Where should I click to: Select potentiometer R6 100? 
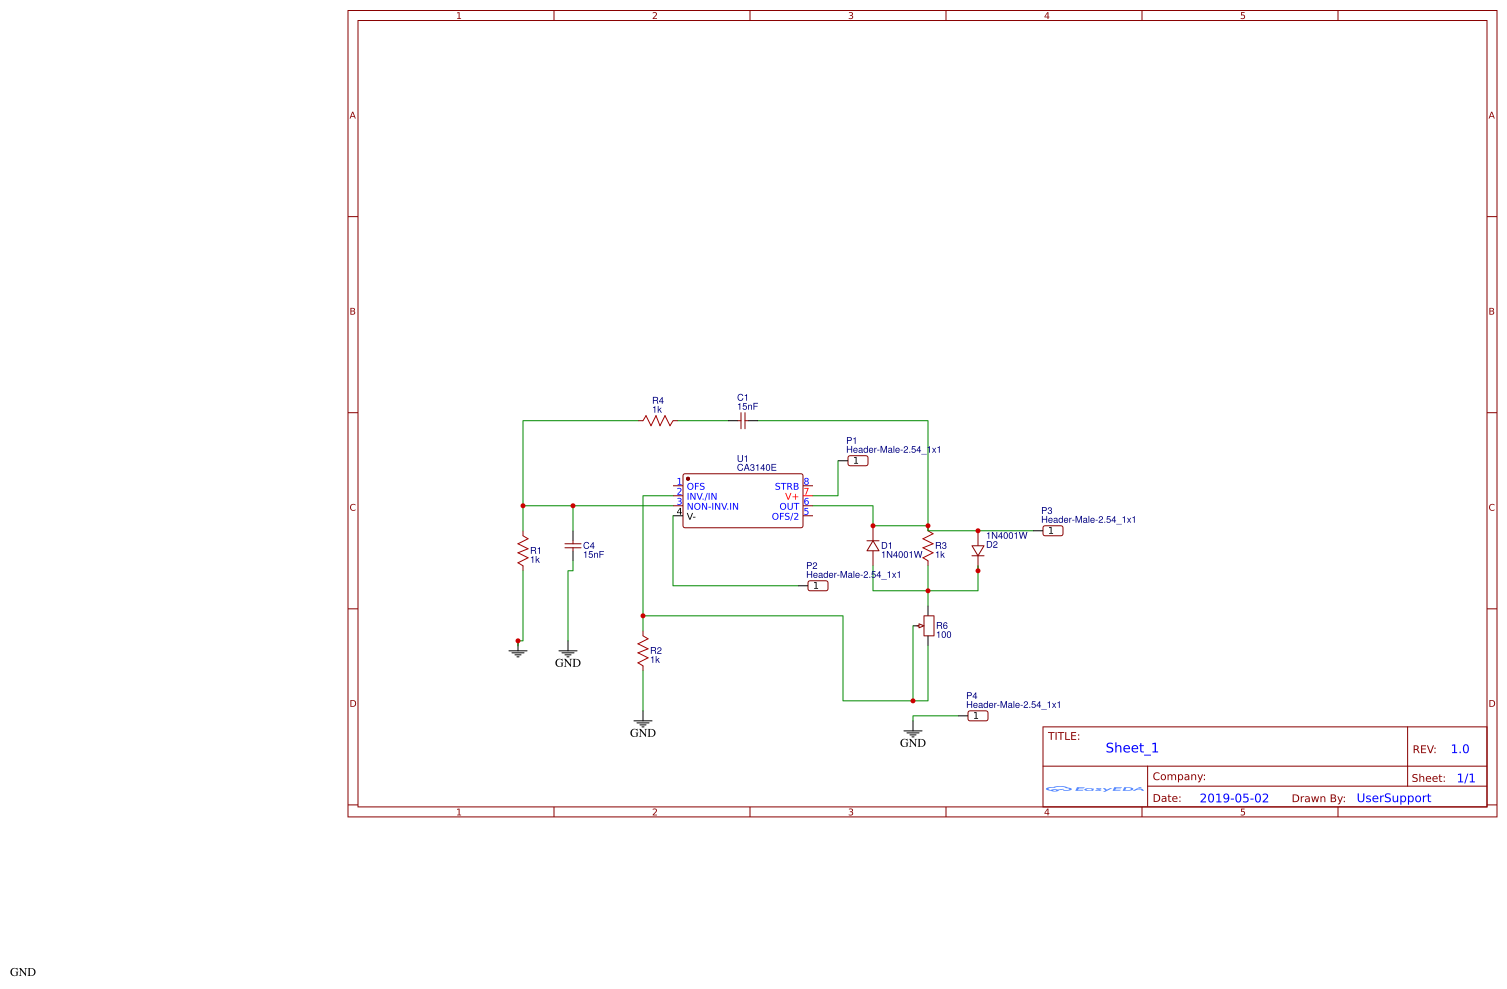pyautogui.click(x=928, y=626)
